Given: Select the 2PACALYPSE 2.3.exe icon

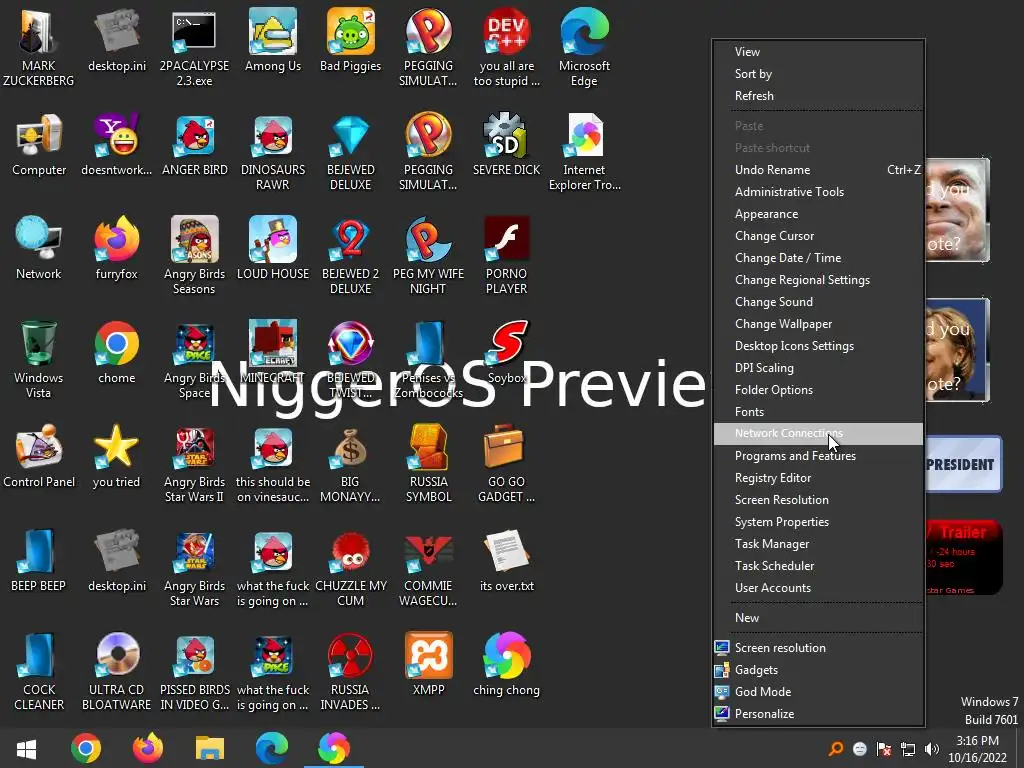Looking at the screenshot, I should click(194, 48).
